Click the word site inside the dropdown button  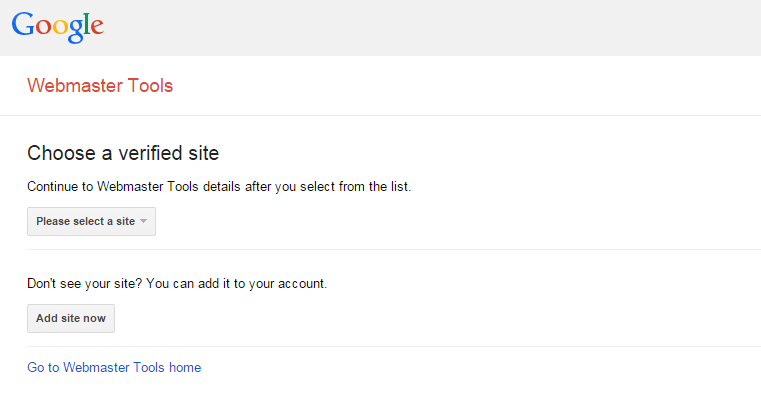(x=125, y=221)
